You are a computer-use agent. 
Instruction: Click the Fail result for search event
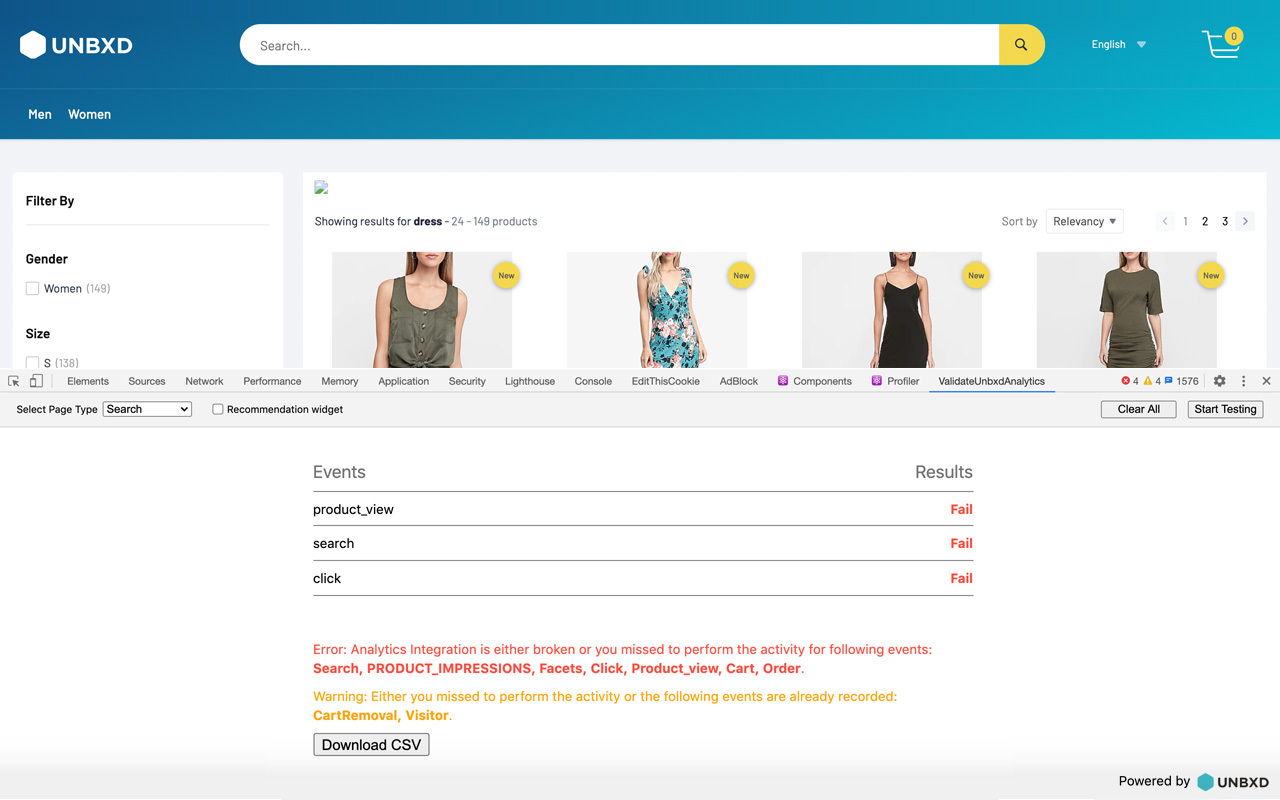[x=961, y=543]
